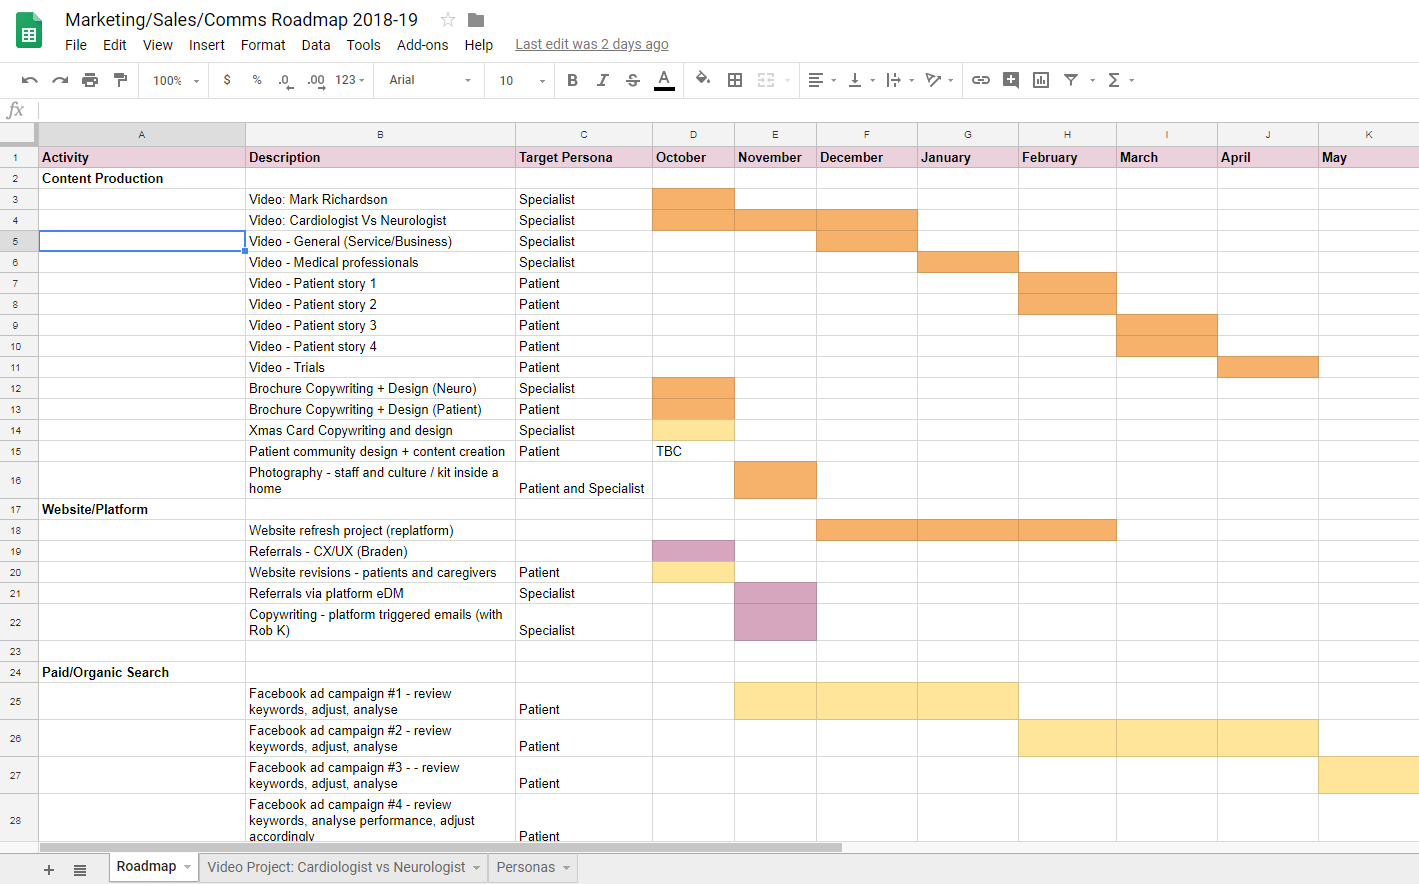
Task: Add a new sheet with the plus button
Action: point(47,868)
